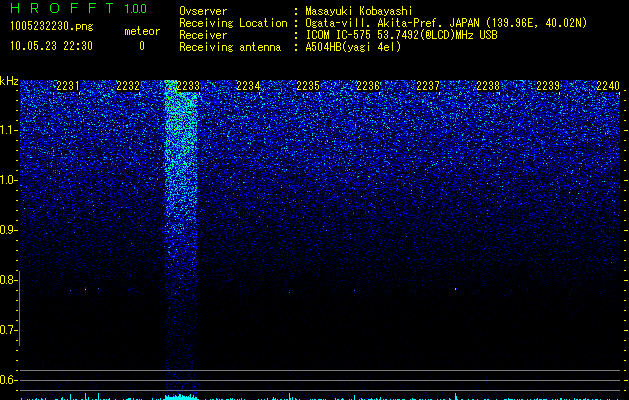Click the 2231 time marker
Screen dimensions: 629x400
[x=68, y=86]
